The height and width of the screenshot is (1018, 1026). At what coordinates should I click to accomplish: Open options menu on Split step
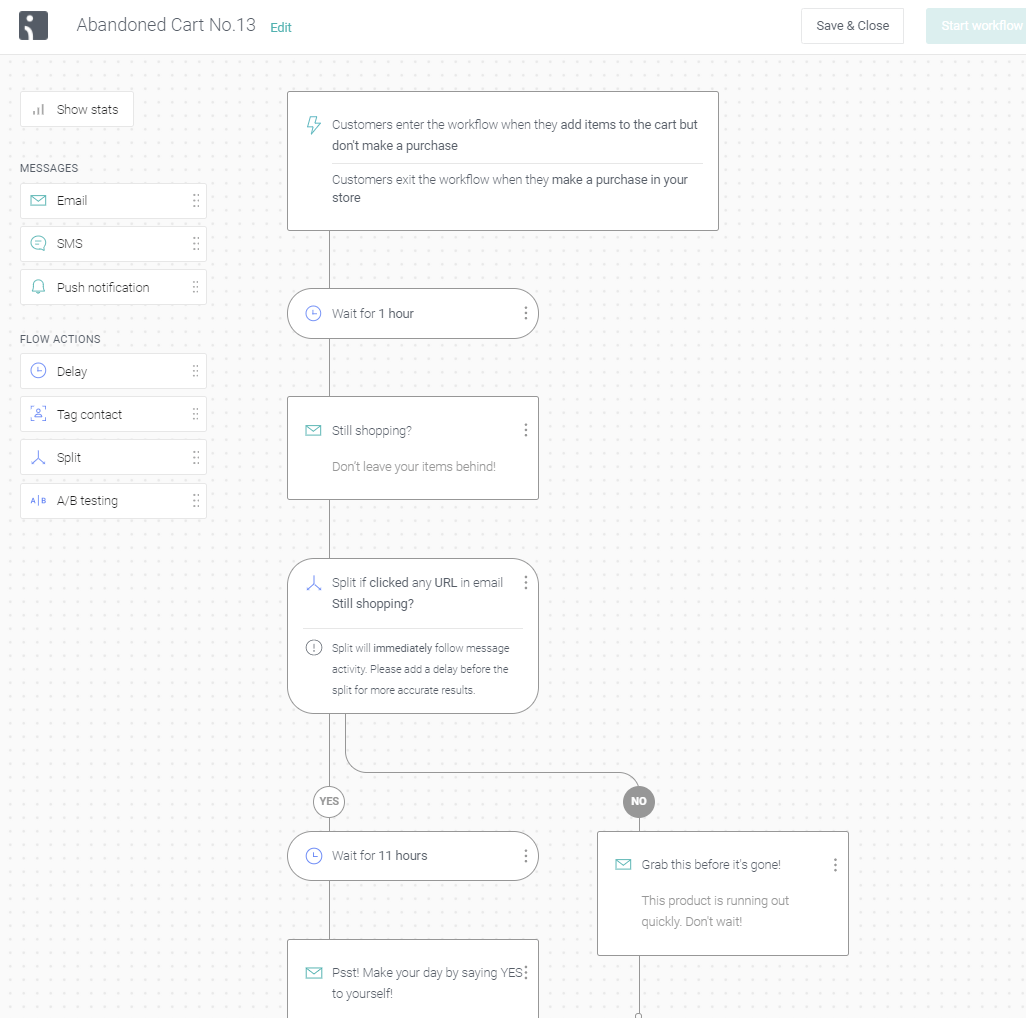point(525,583)
